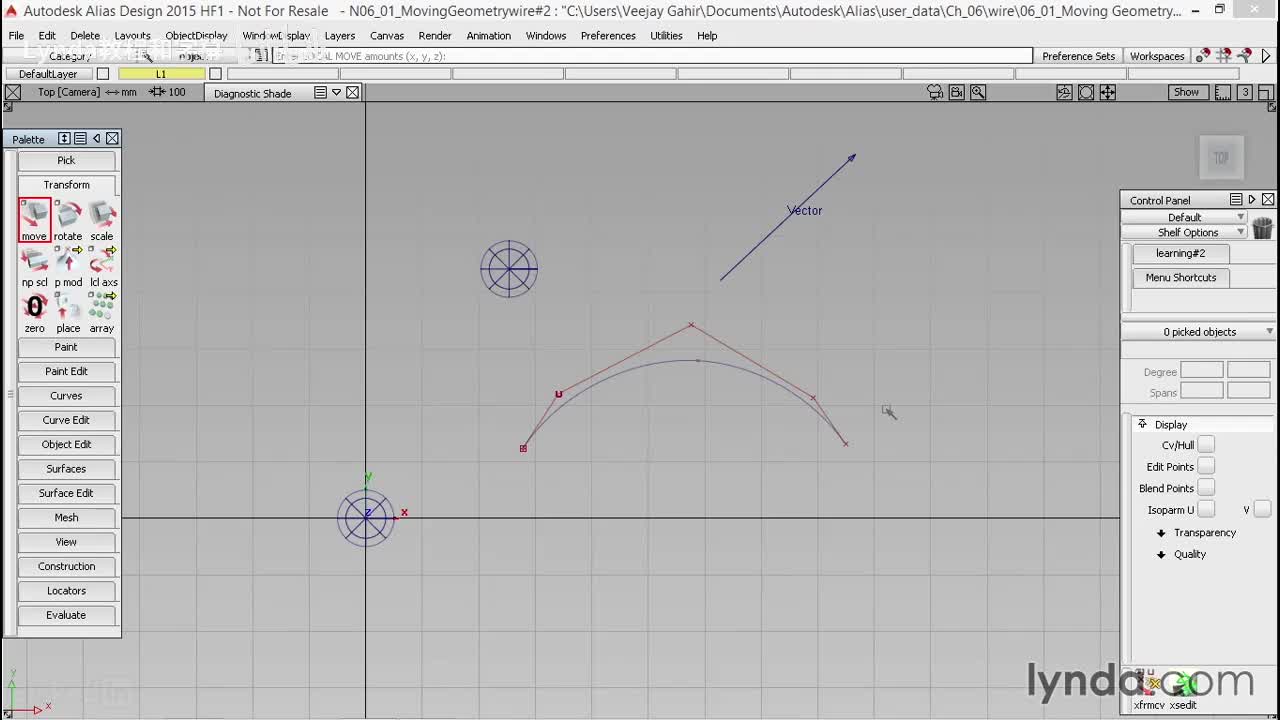Collapse the Display section
This screenshot has width=1280, height=720.
click(1142, 424)
